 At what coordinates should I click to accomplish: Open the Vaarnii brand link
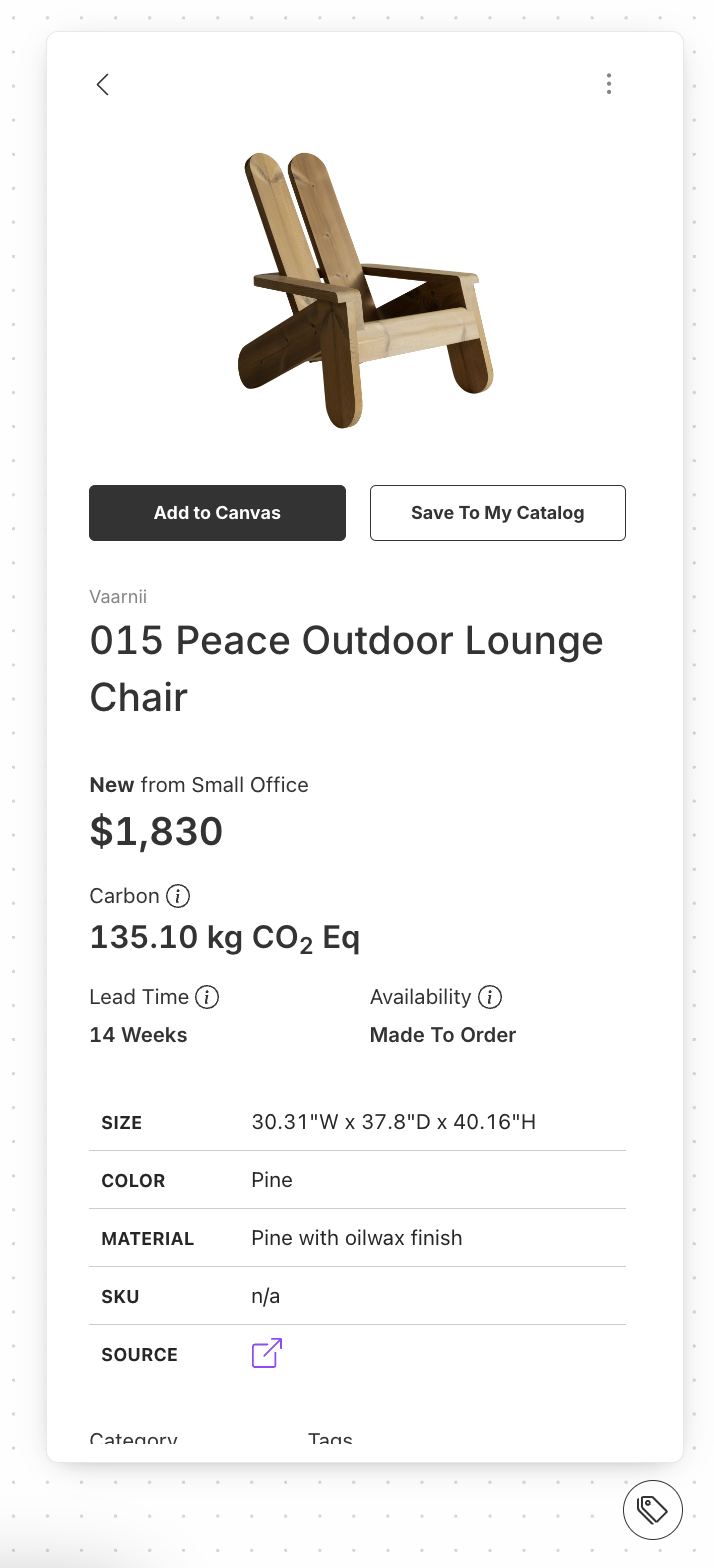coord(118,597)
